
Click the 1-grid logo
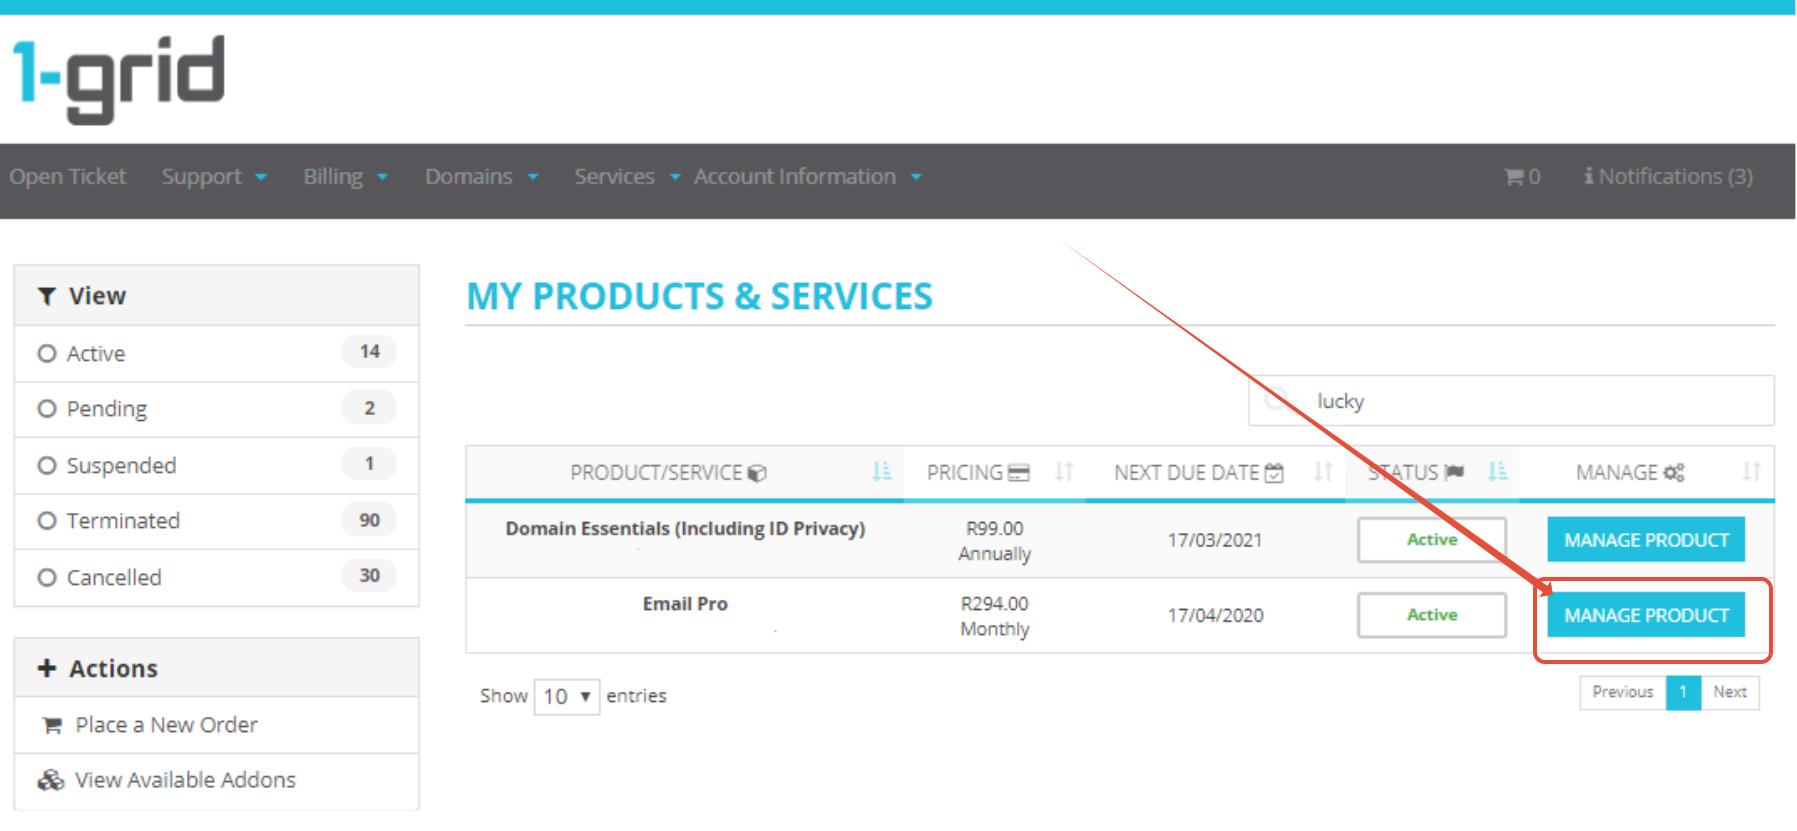(x=119, y=78)
